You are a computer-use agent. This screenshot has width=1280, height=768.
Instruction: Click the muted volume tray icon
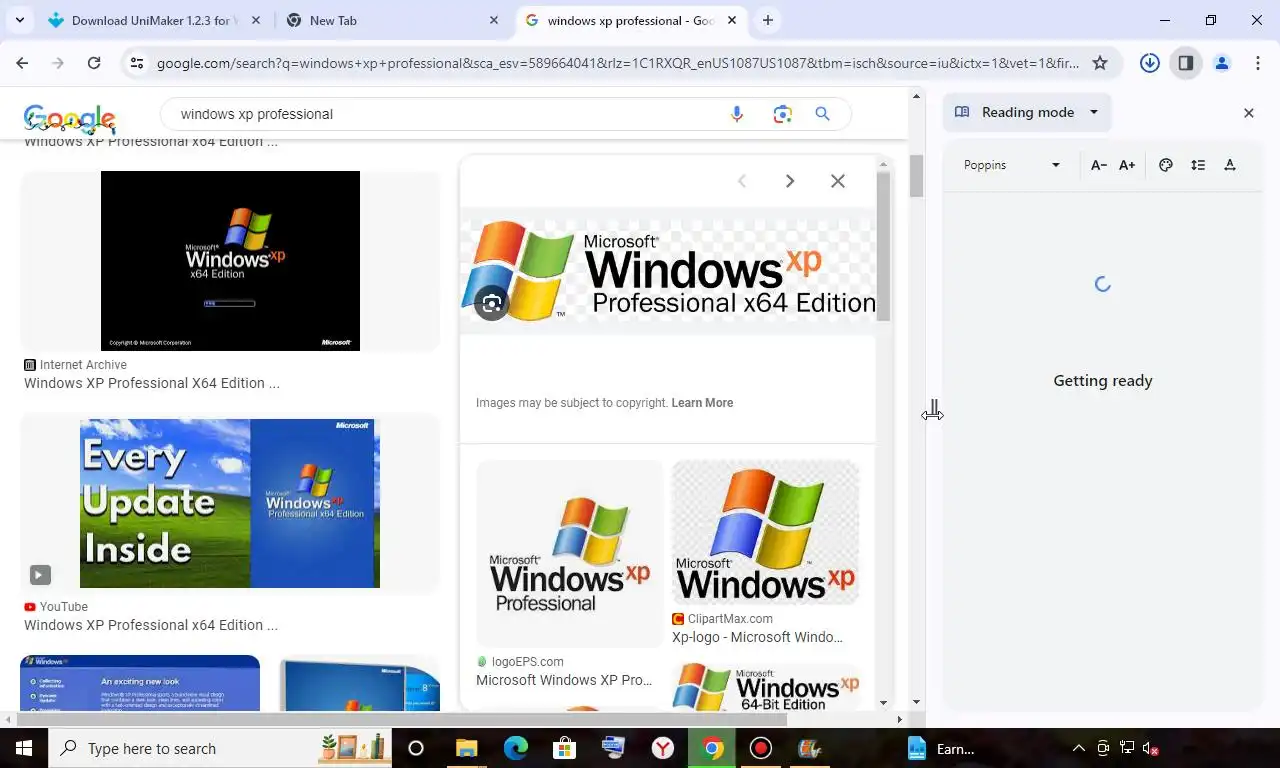point(1151,748)
